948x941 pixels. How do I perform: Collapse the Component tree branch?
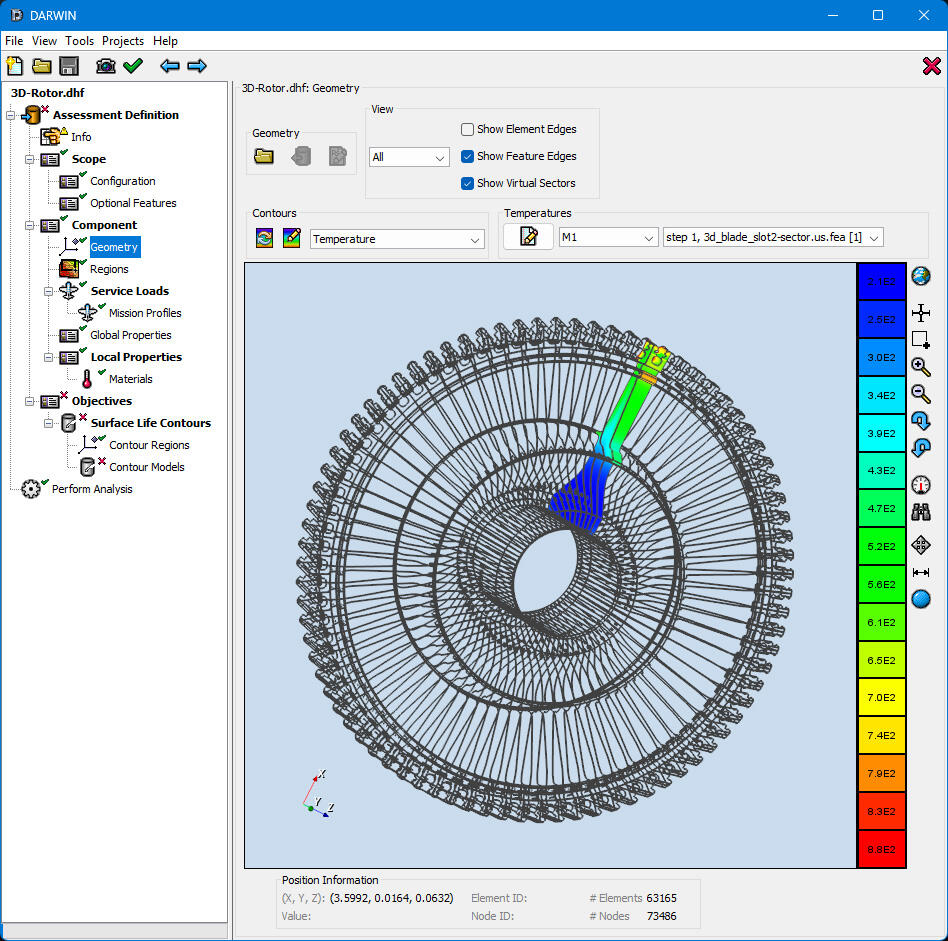pyautogui.click(x=30, y=224)
